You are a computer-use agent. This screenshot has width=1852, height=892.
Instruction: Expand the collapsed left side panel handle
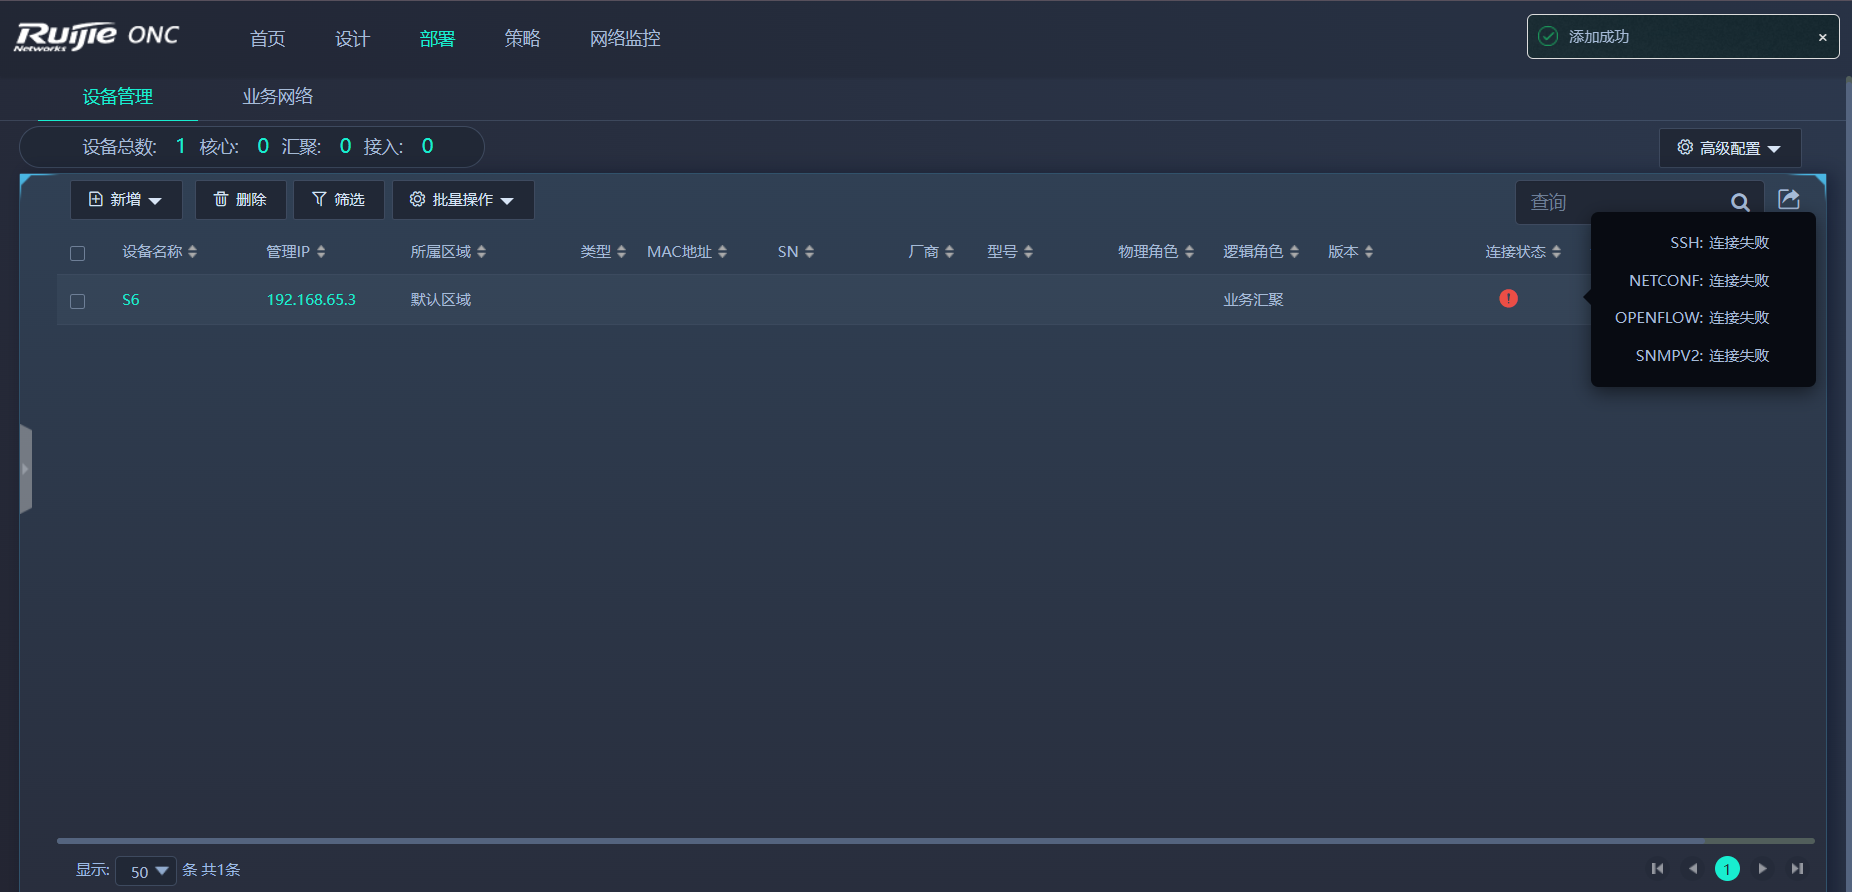pyautogui.click(x=26, y=469)
